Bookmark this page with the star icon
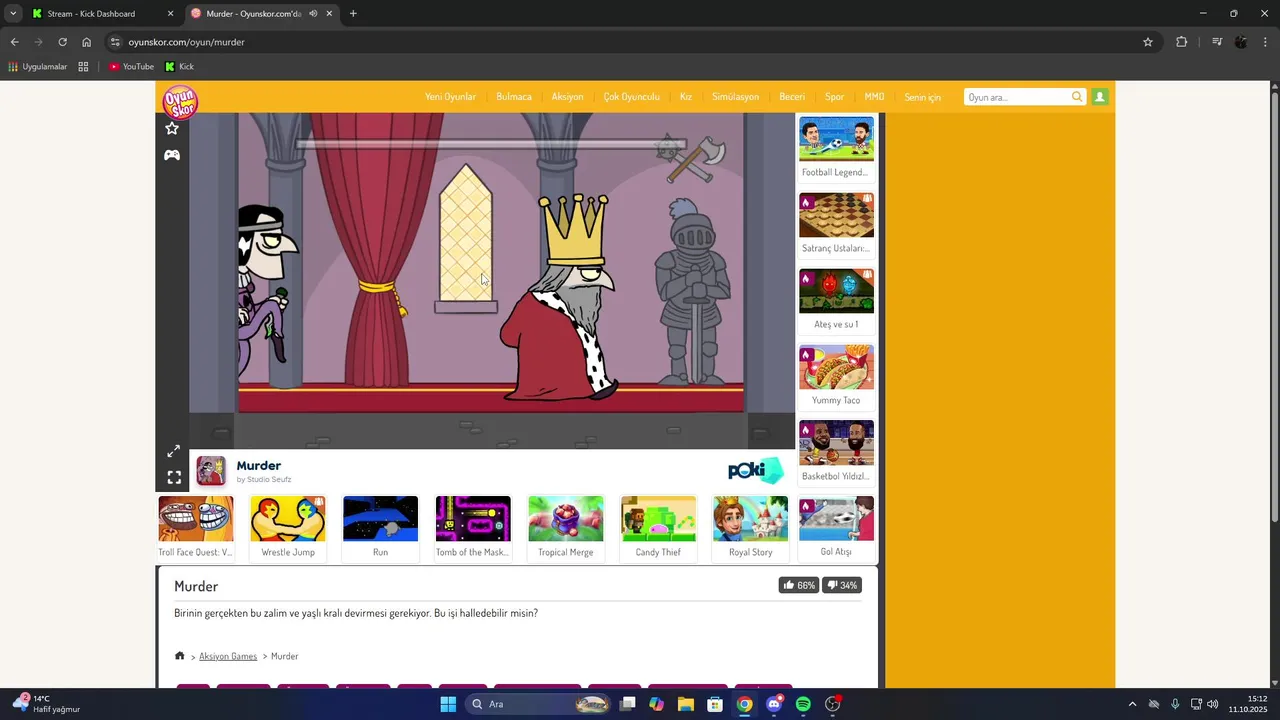 point(1148,42)
